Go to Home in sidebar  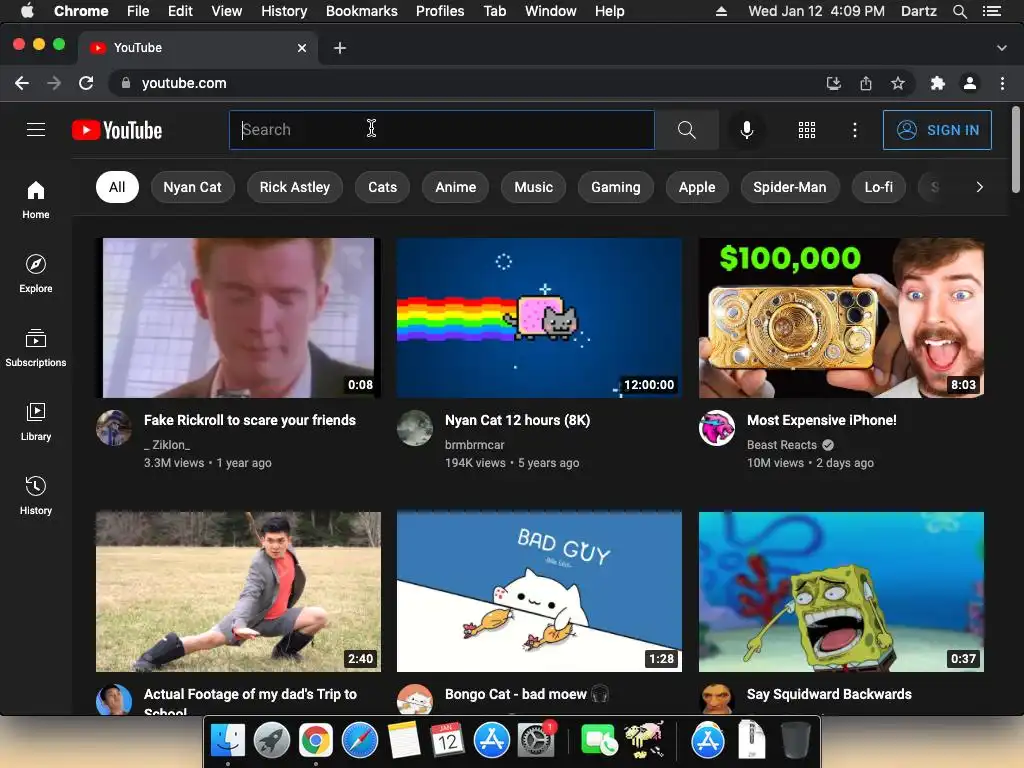click(36, 200)
